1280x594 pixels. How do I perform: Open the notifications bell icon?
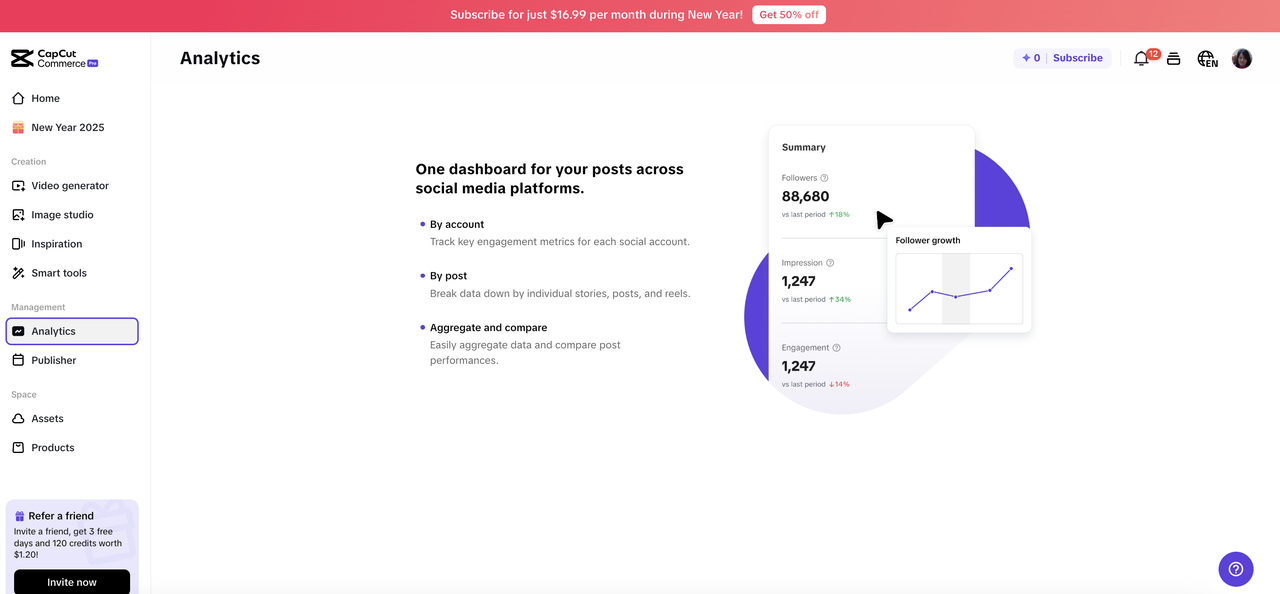click(1141, 59)
